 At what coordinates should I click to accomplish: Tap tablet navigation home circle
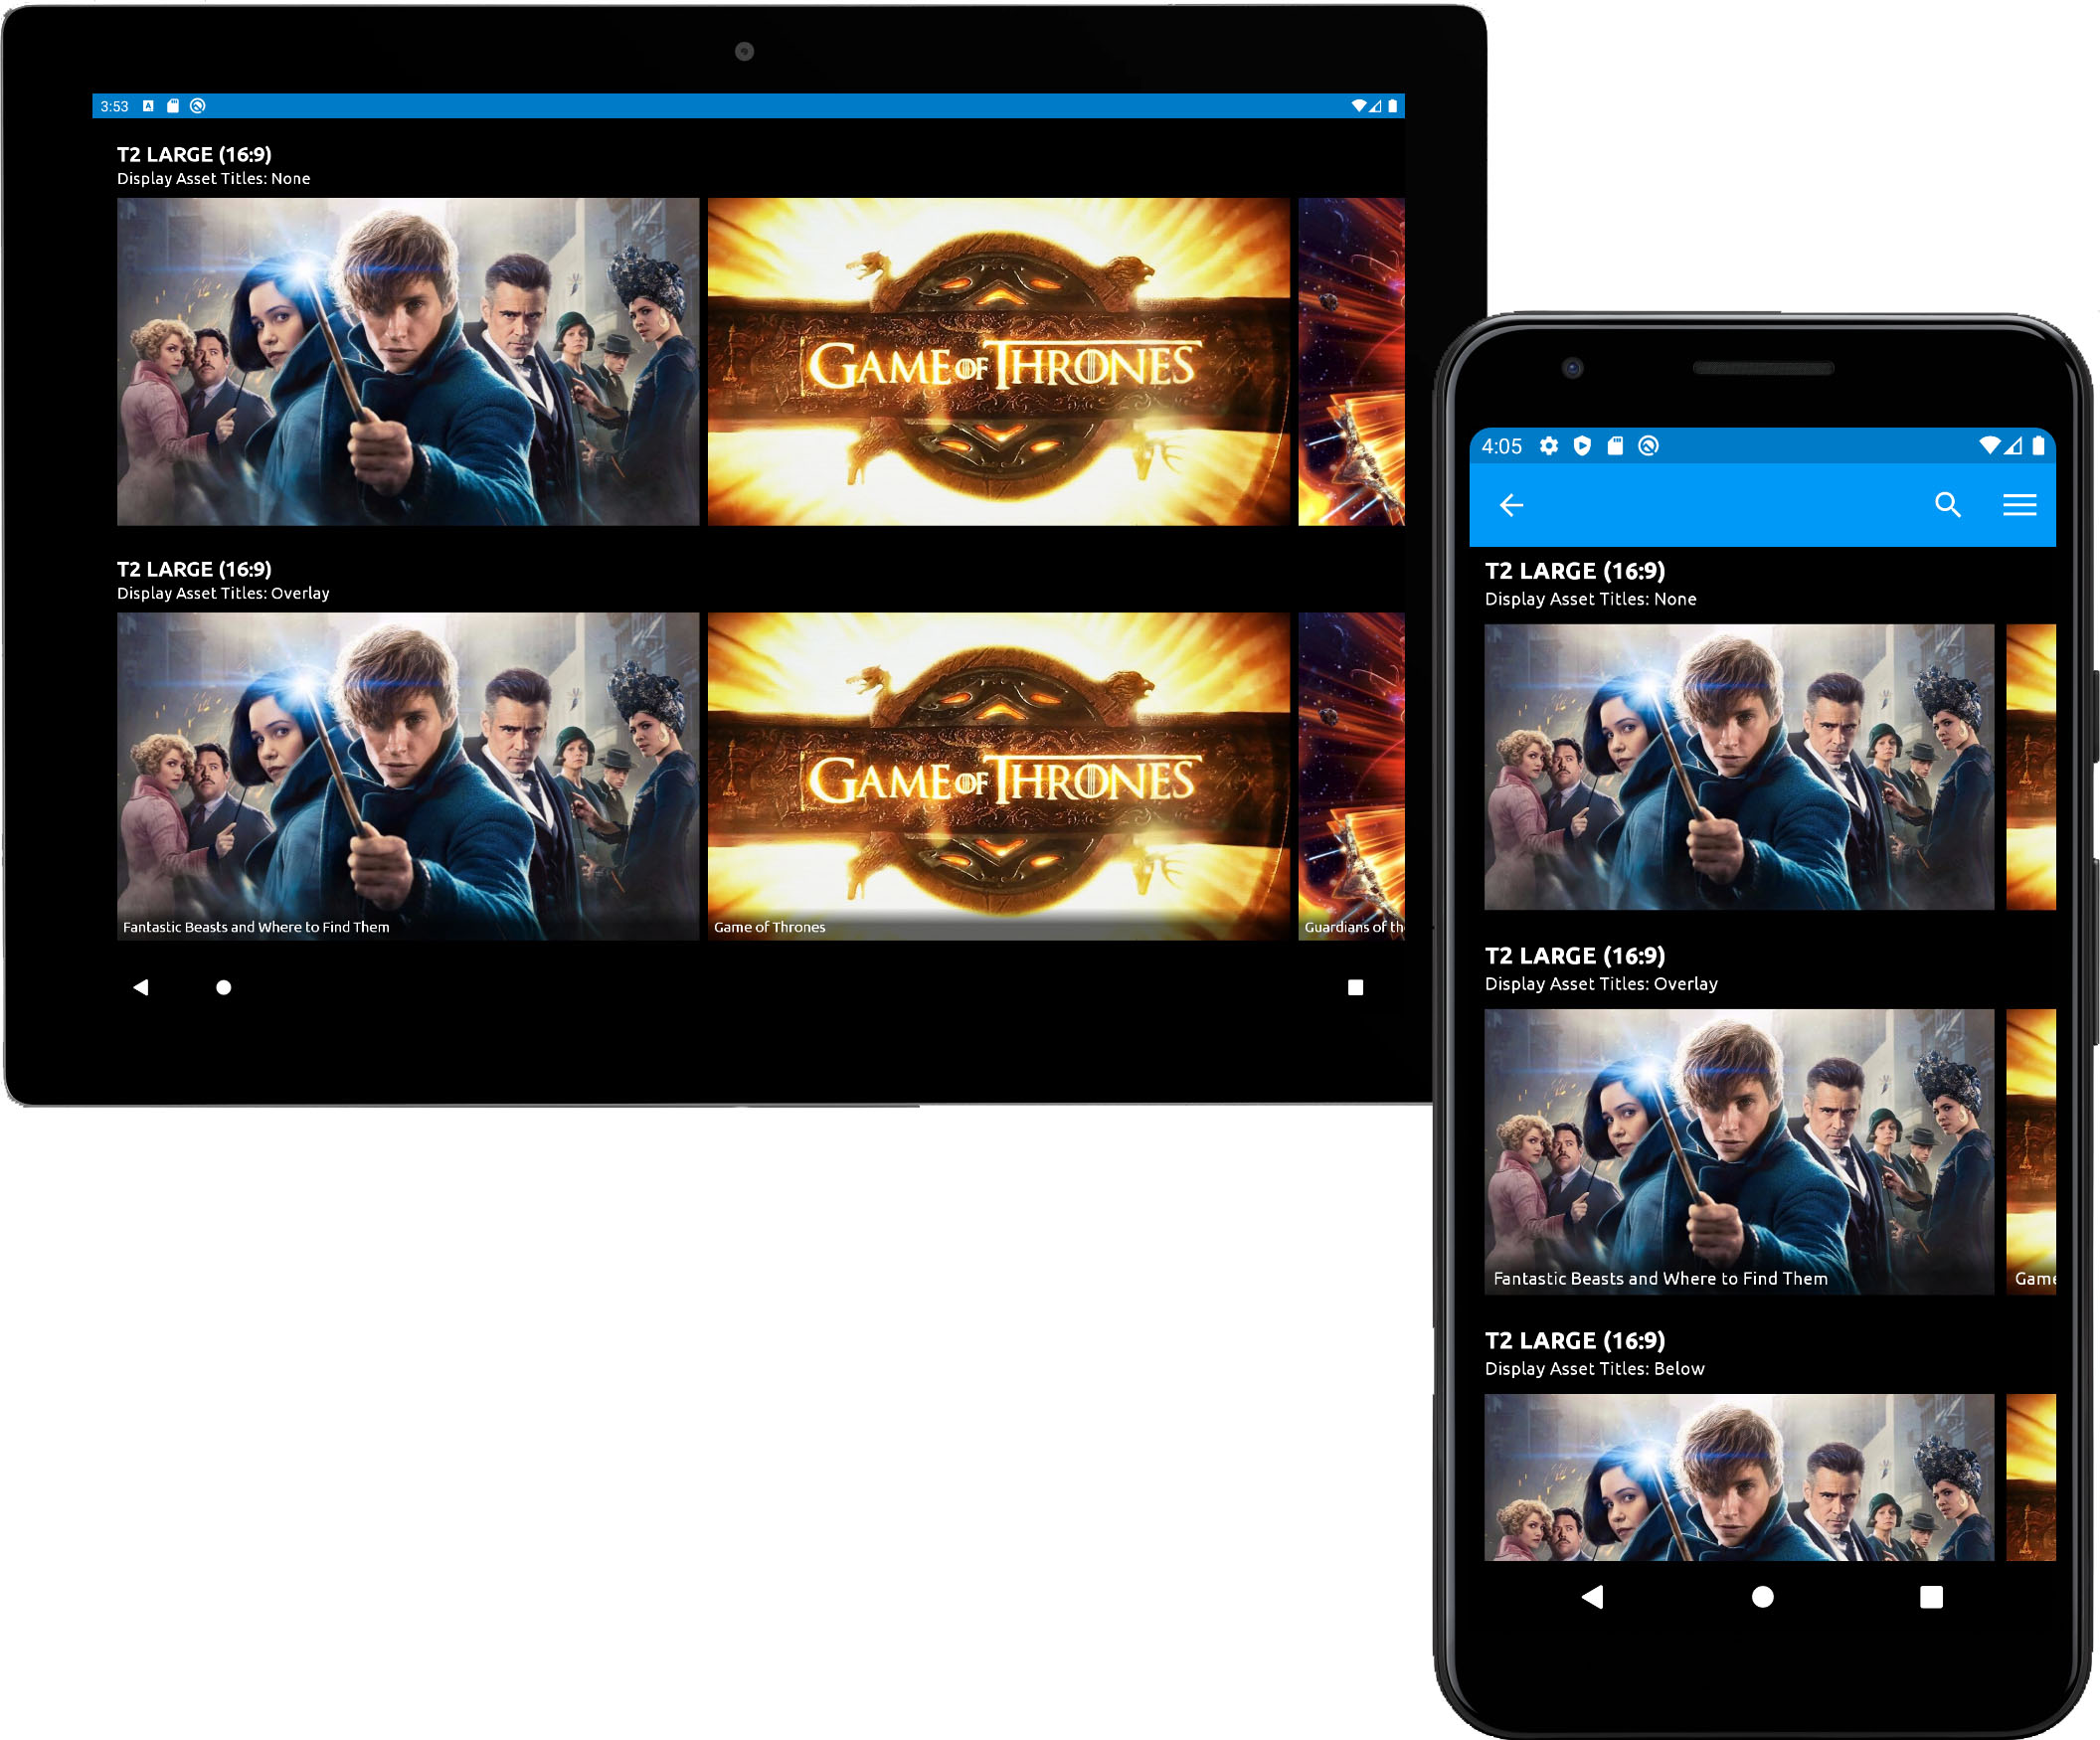click(x=224, y=987)
